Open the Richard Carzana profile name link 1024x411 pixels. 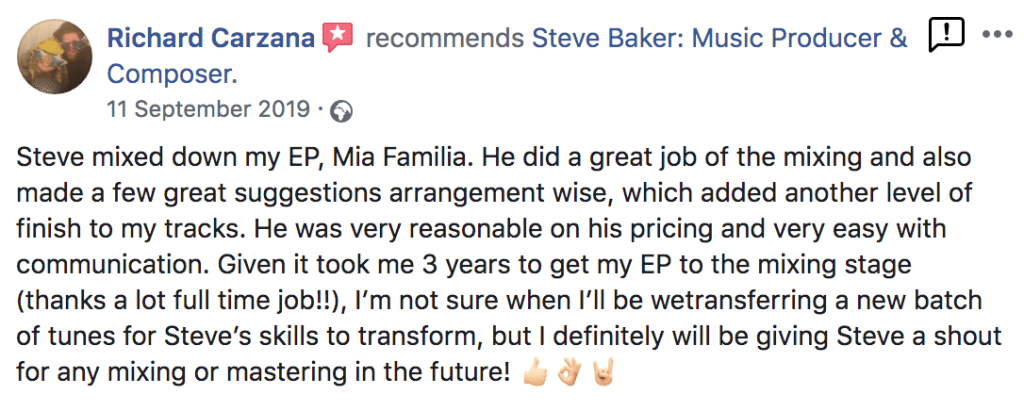click(x=211, y=39)
